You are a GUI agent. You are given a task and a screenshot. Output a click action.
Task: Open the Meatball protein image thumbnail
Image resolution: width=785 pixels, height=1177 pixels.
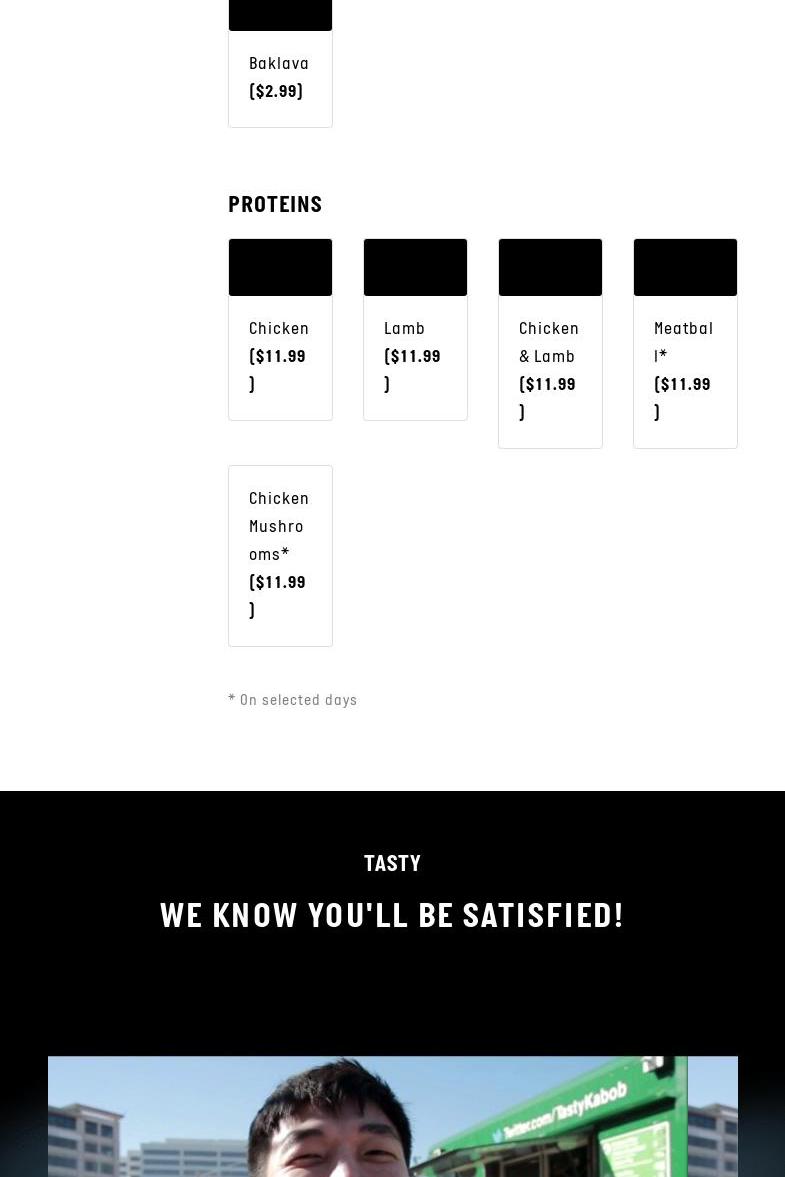pyautogui.click(x=685, y=267)
